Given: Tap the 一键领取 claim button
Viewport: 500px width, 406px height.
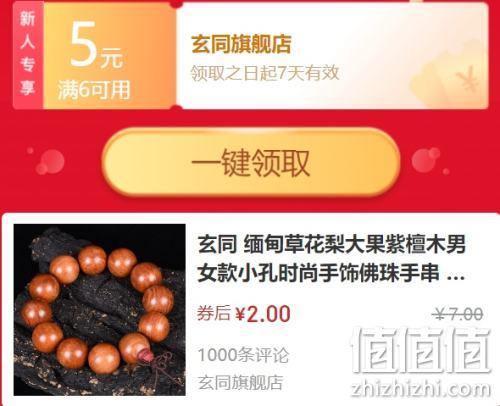Looking at the screenshot, I should coord(251,162).
